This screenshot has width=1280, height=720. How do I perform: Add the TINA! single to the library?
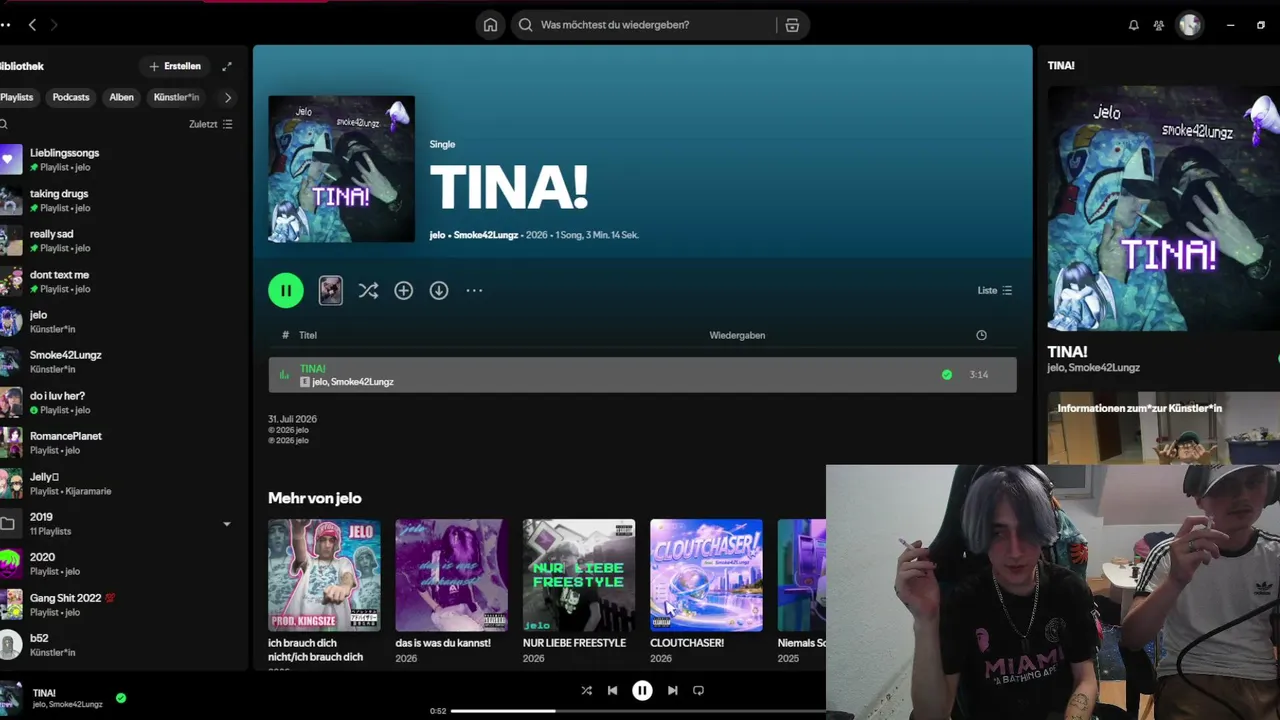(x=404, y=290)
